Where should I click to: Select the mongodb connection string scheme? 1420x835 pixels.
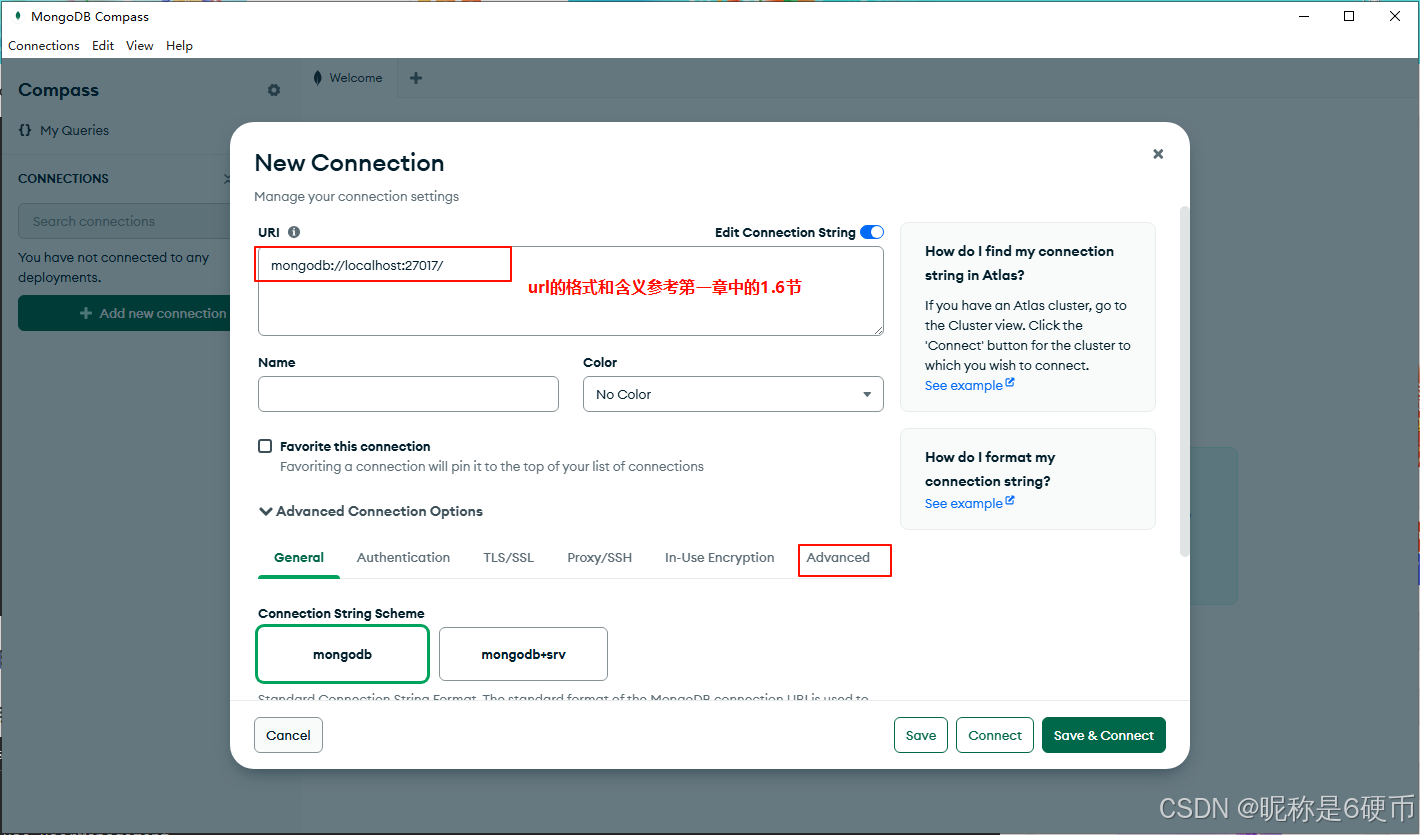tap(343, 654)
